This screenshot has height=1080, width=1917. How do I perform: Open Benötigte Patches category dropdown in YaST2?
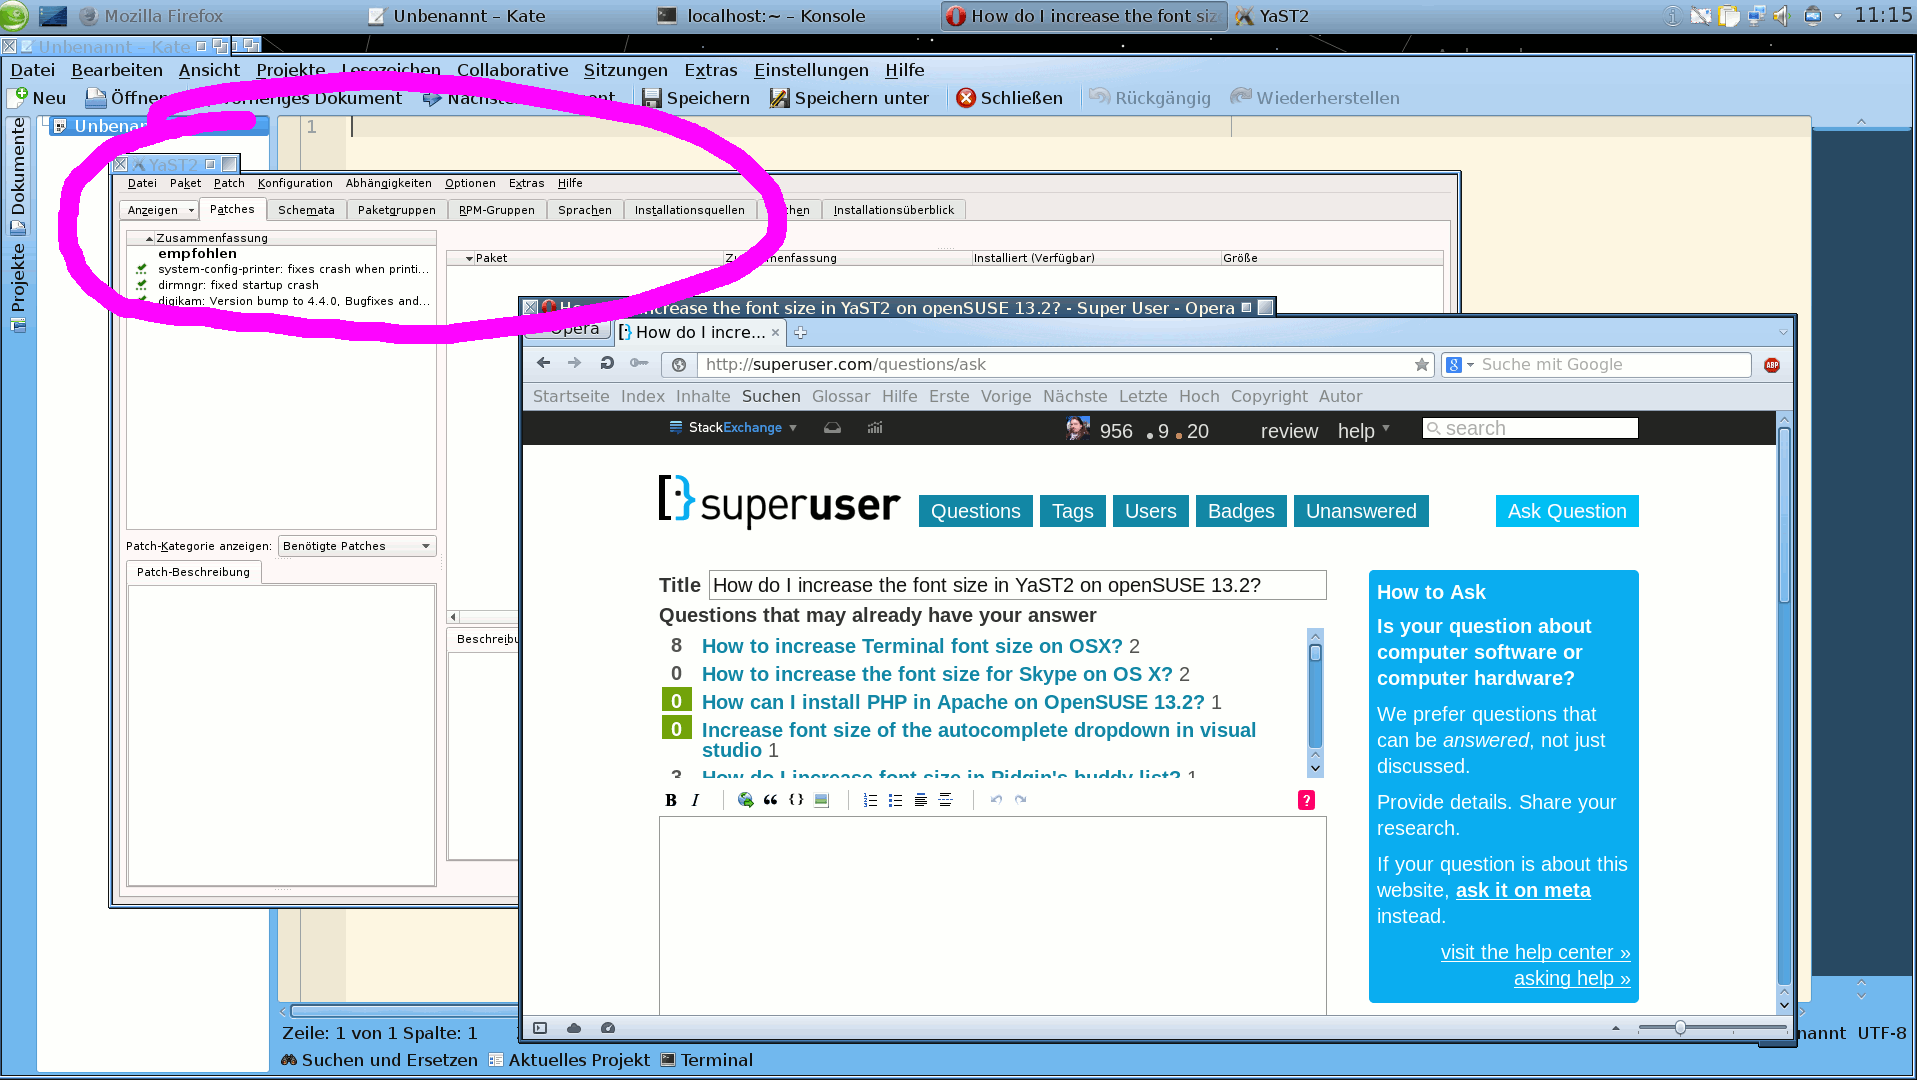[357, 546]
